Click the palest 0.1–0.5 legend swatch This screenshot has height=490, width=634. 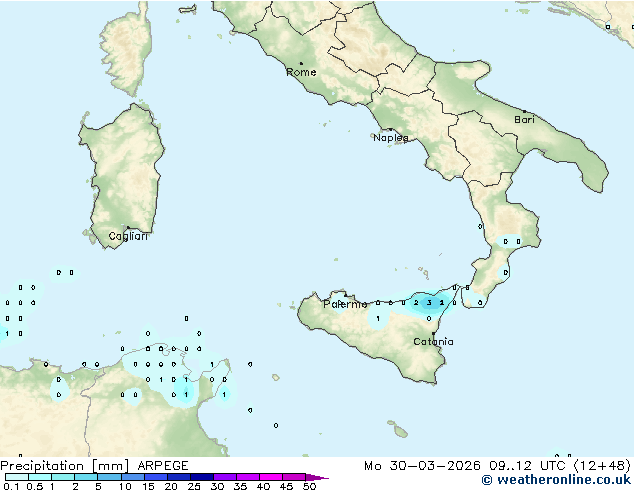pyautogui.click(x=17, y=477)
